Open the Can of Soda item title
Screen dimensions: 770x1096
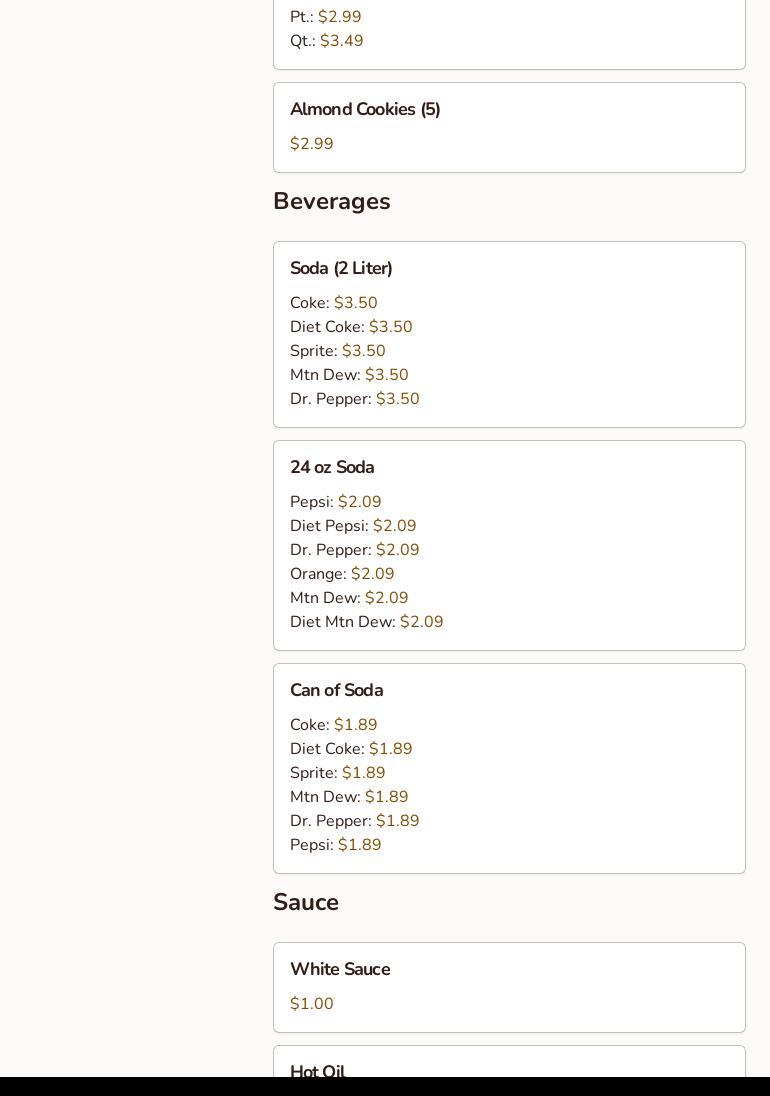click(336, 690)
